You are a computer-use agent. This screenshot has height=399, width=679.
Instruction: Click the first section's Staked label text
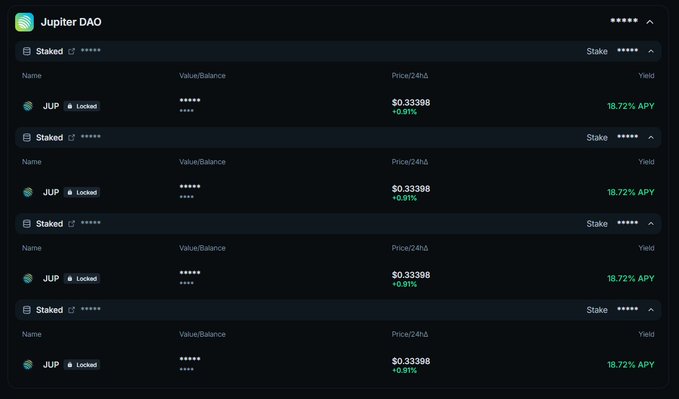pos(49,51)
